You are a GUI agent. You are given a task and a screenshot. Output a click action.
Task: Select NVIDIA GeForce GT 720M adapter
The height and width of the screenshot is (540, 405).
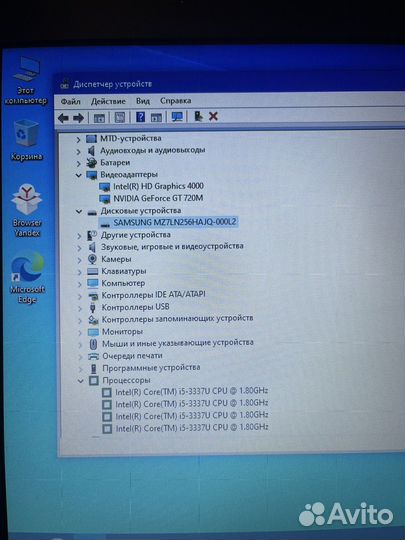coord(158,198)
